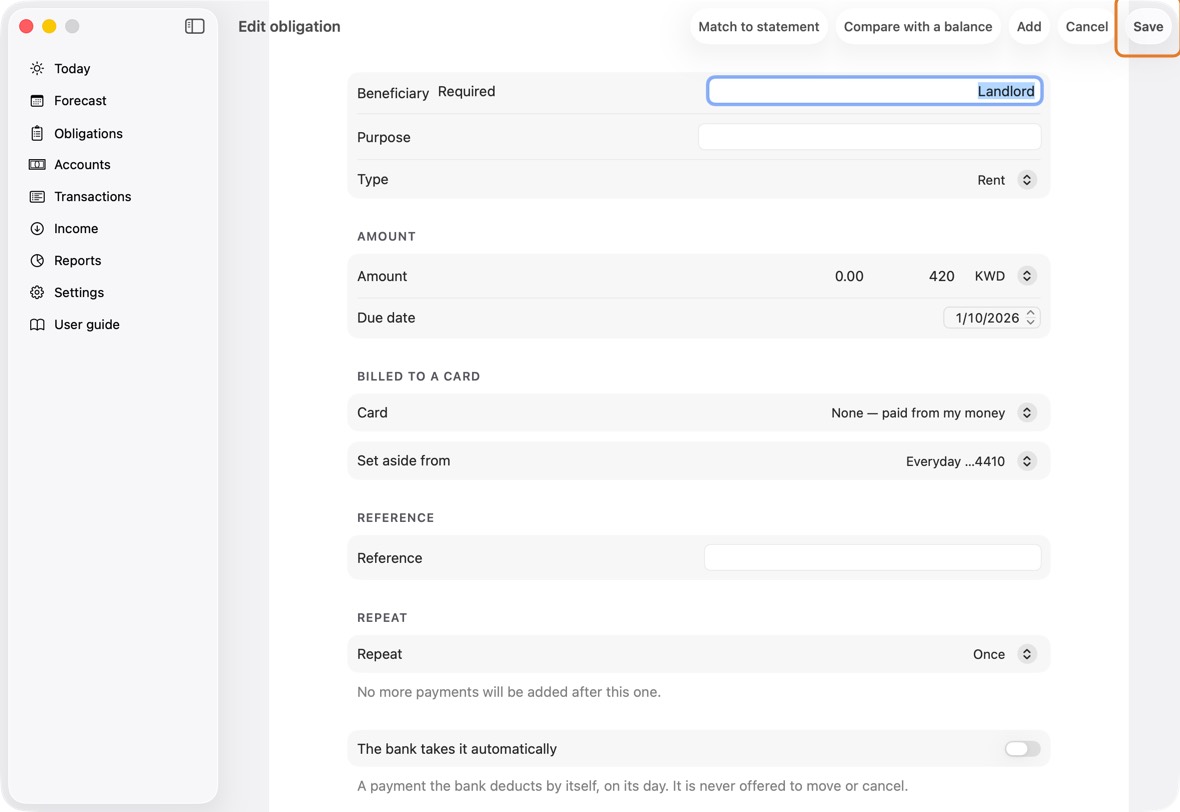Open the Income section
Screen dimensions: 1180x812
click(x=76, y=229)
